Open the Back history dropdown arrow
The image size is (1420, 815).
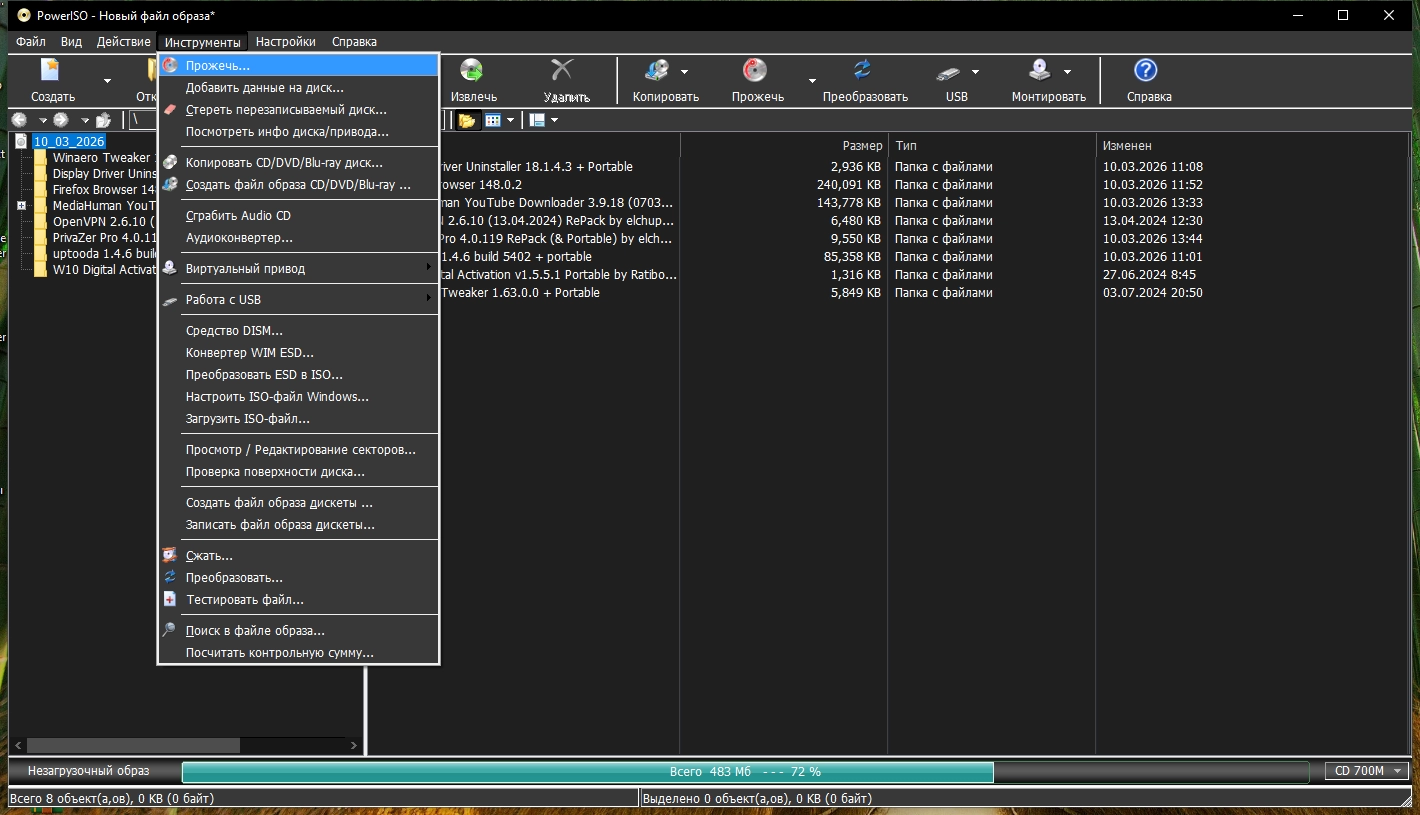click(x=42, y=121)
